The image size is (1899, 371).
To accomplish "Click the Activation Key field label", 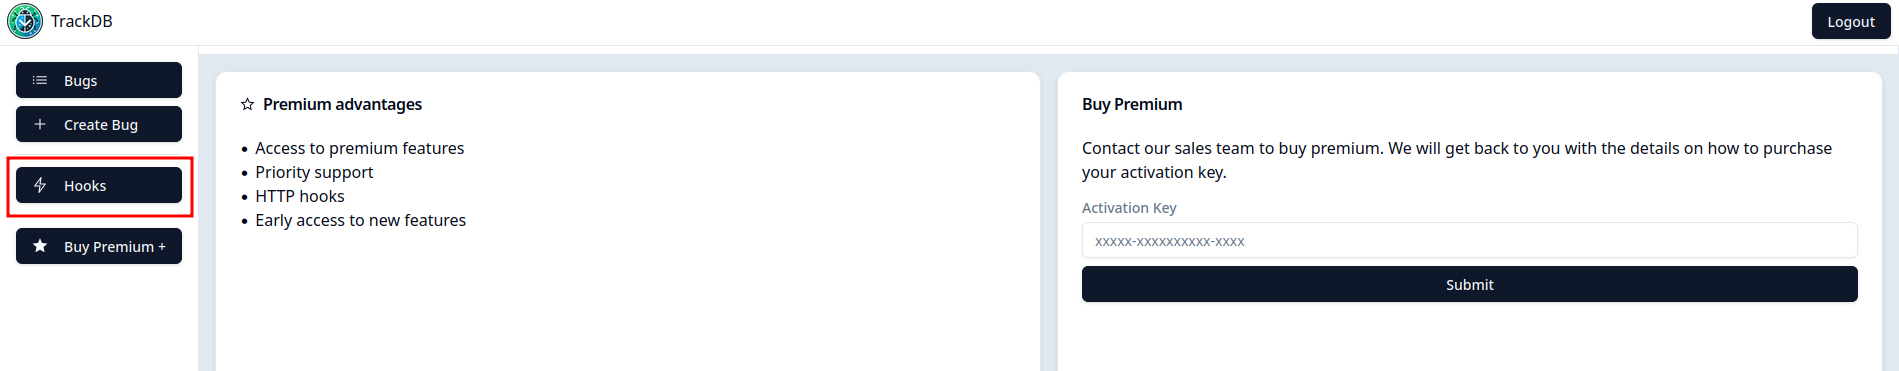I will click(1129, 208).
